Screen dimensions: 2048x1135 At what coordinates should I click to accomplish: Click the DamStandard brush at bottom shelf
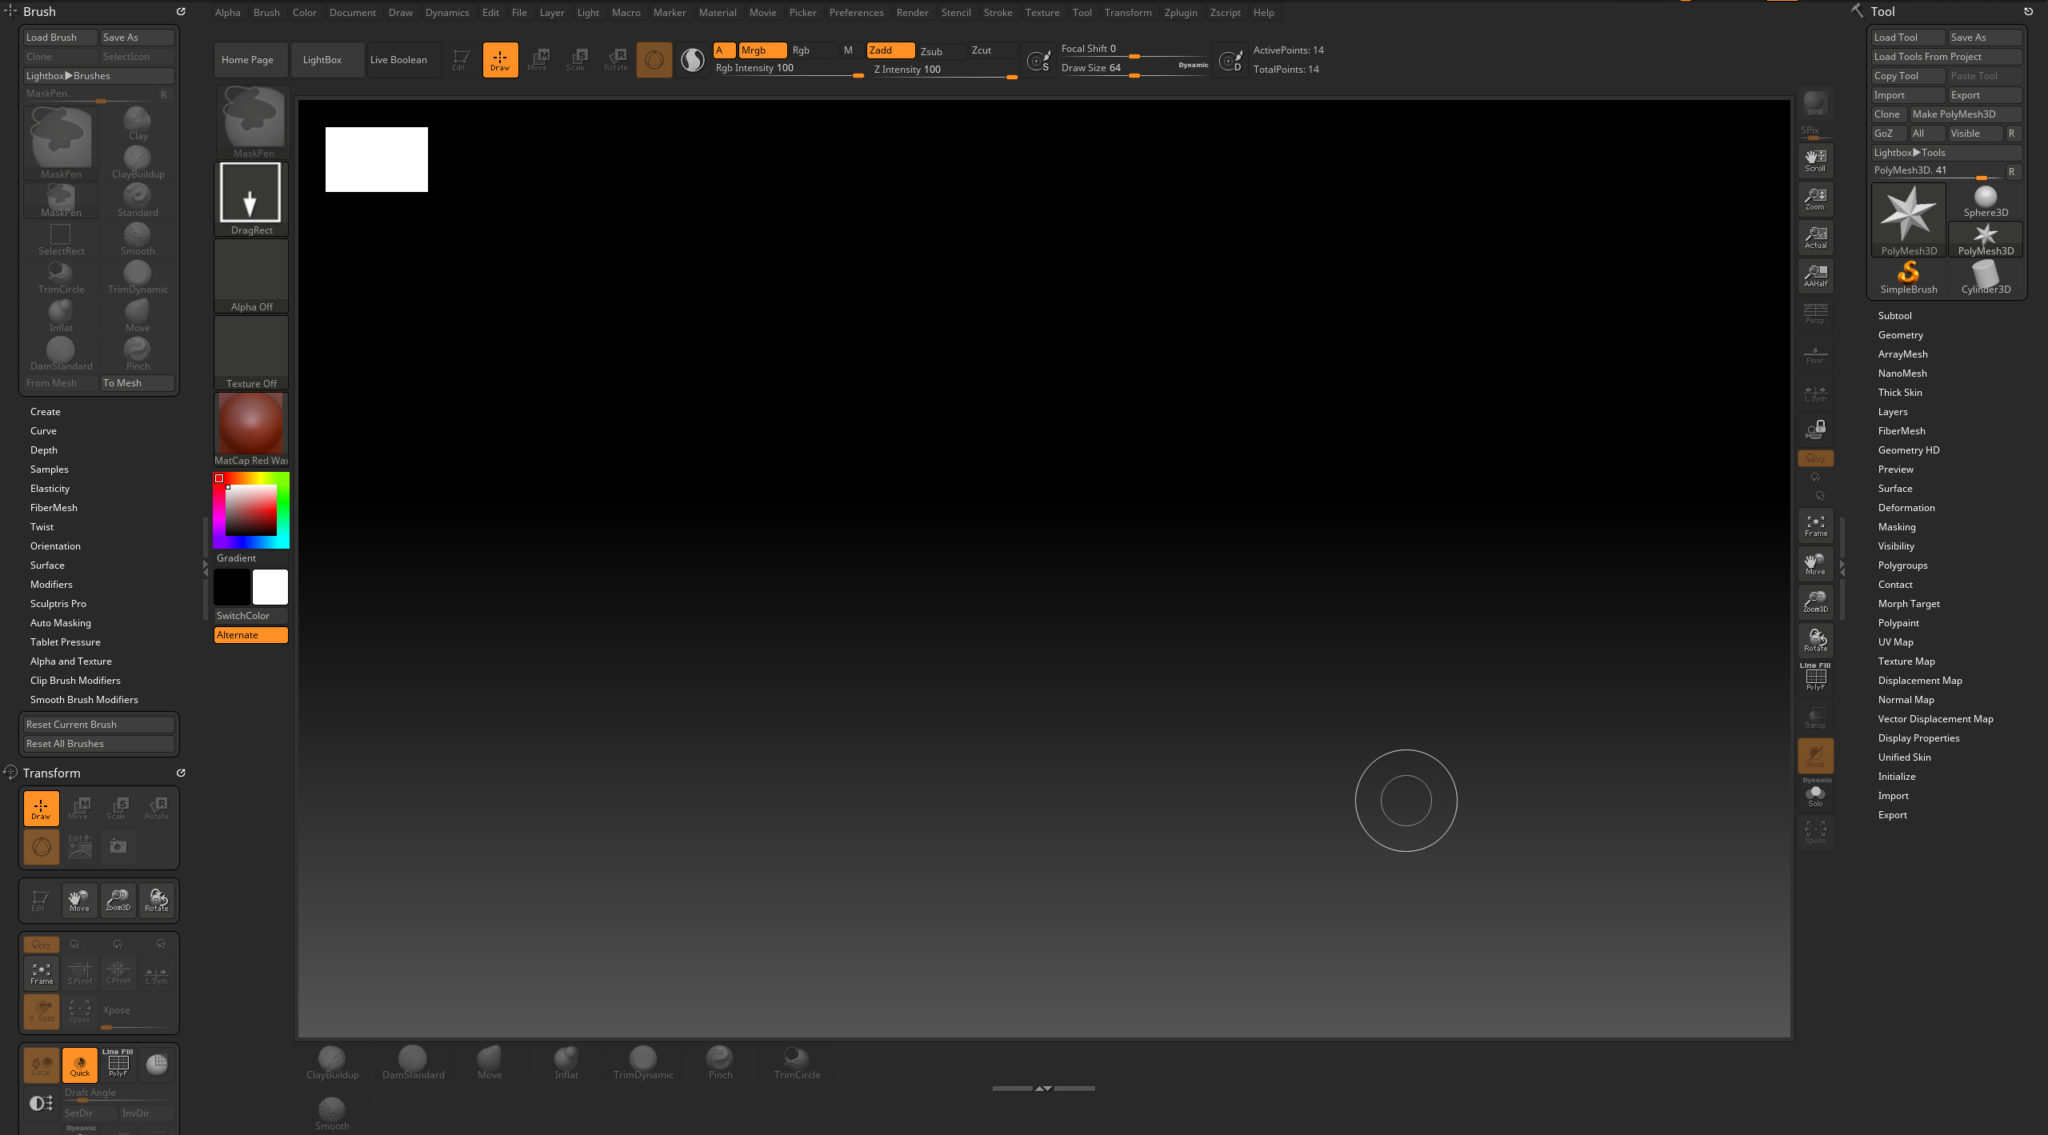point(412,1062)
